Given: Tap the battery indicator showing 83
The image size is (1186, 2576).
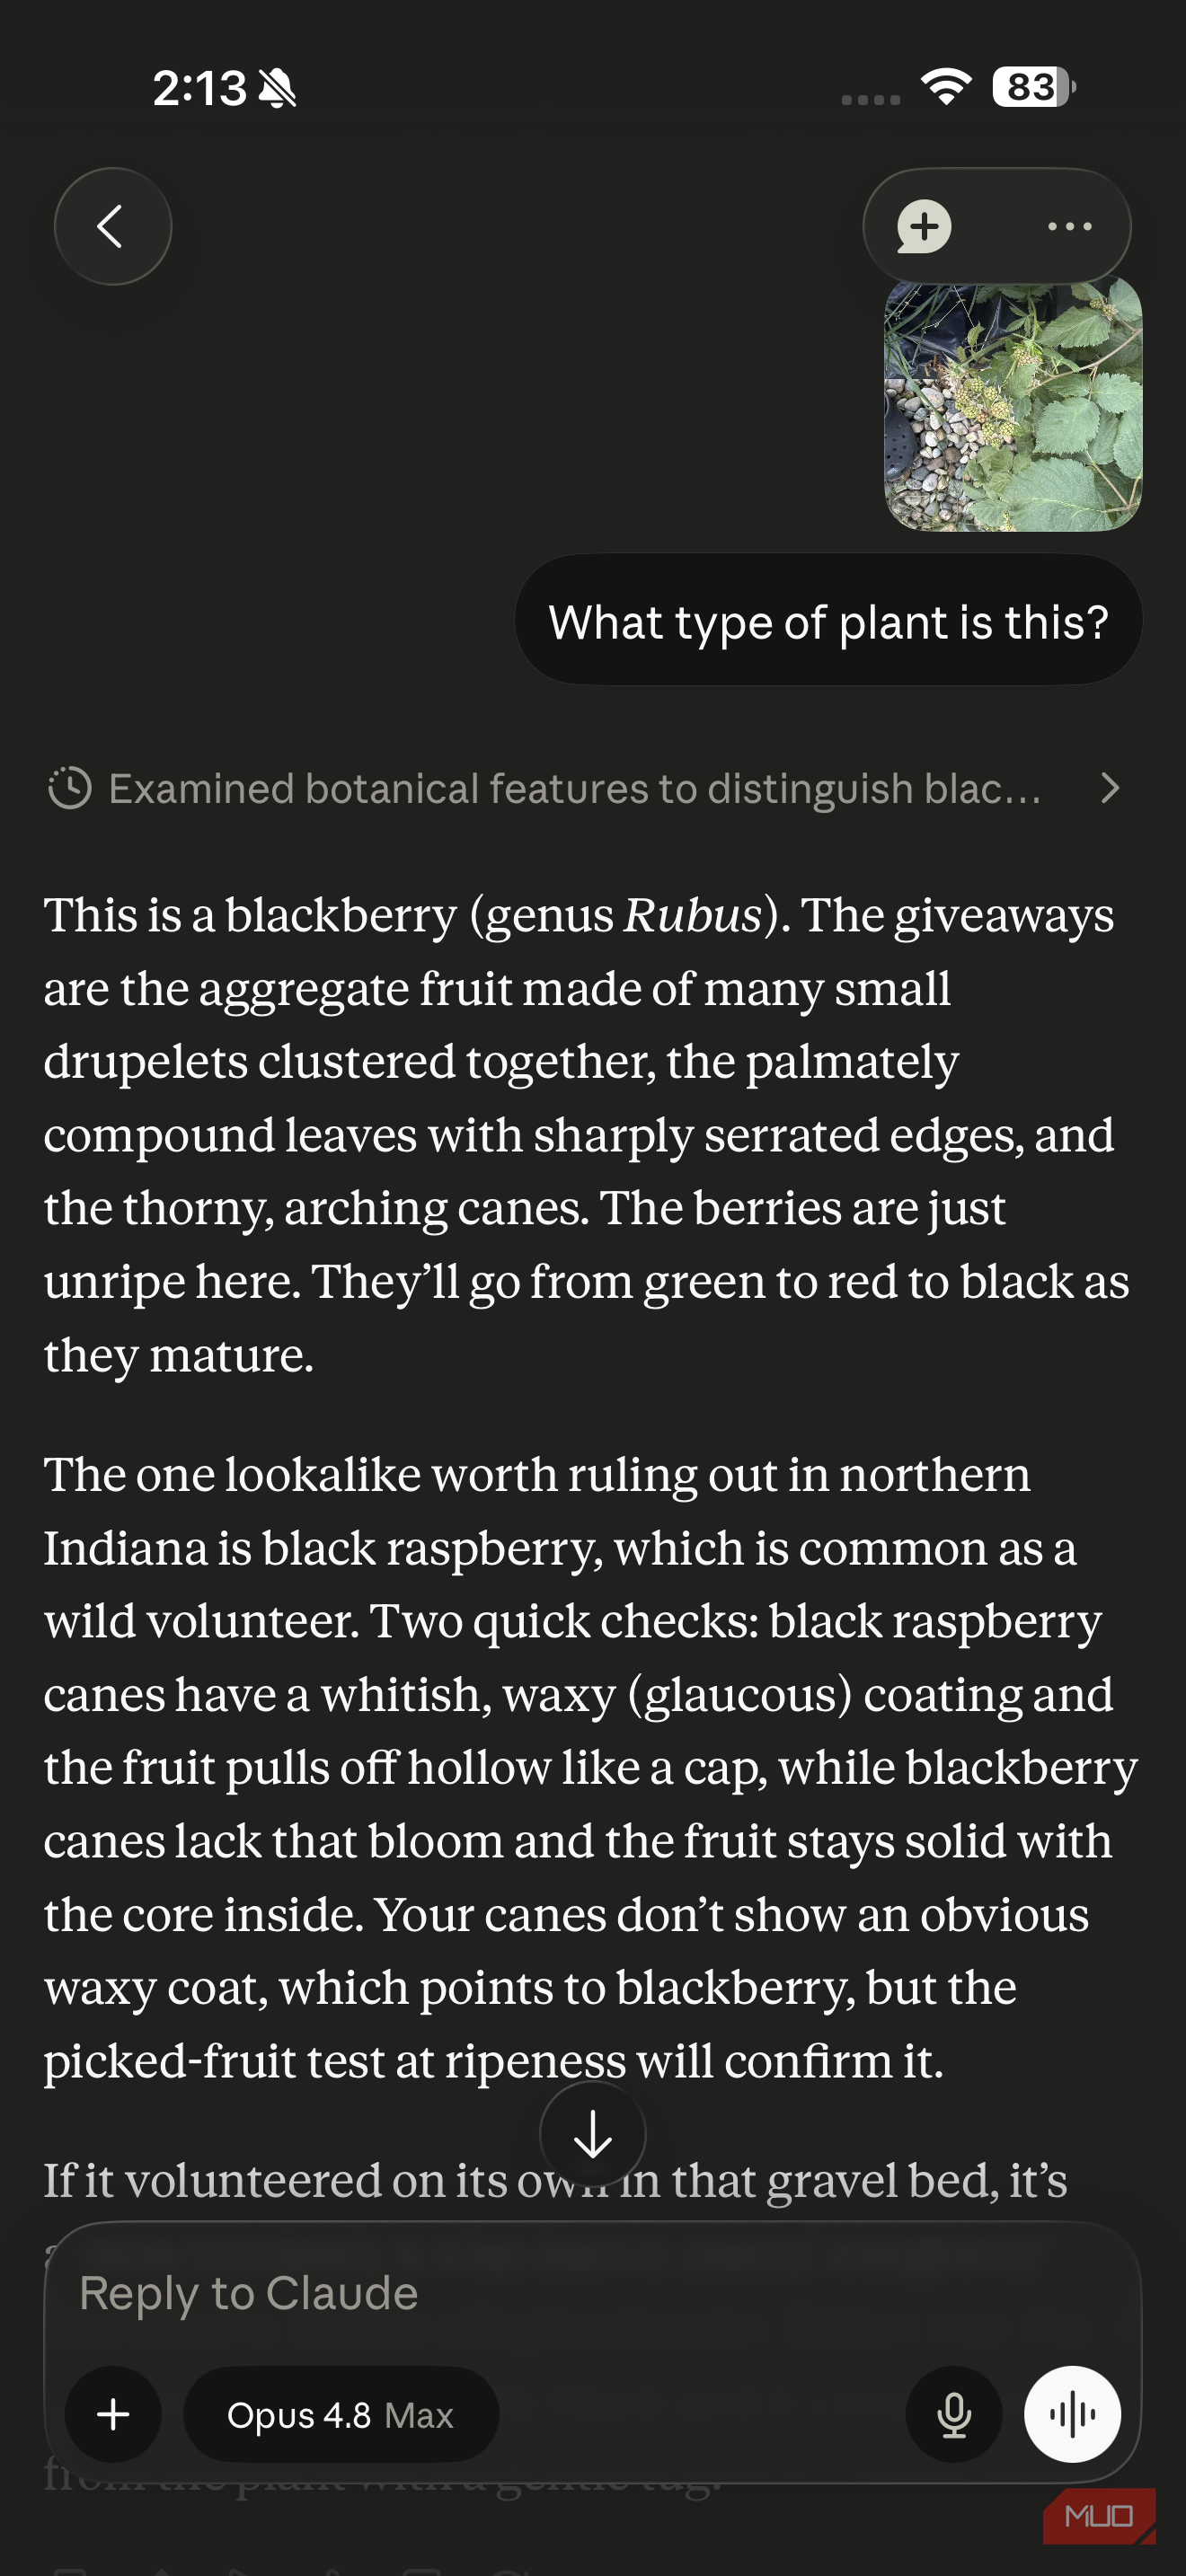Looking at the screenshot, I should tap(1033, 87).
